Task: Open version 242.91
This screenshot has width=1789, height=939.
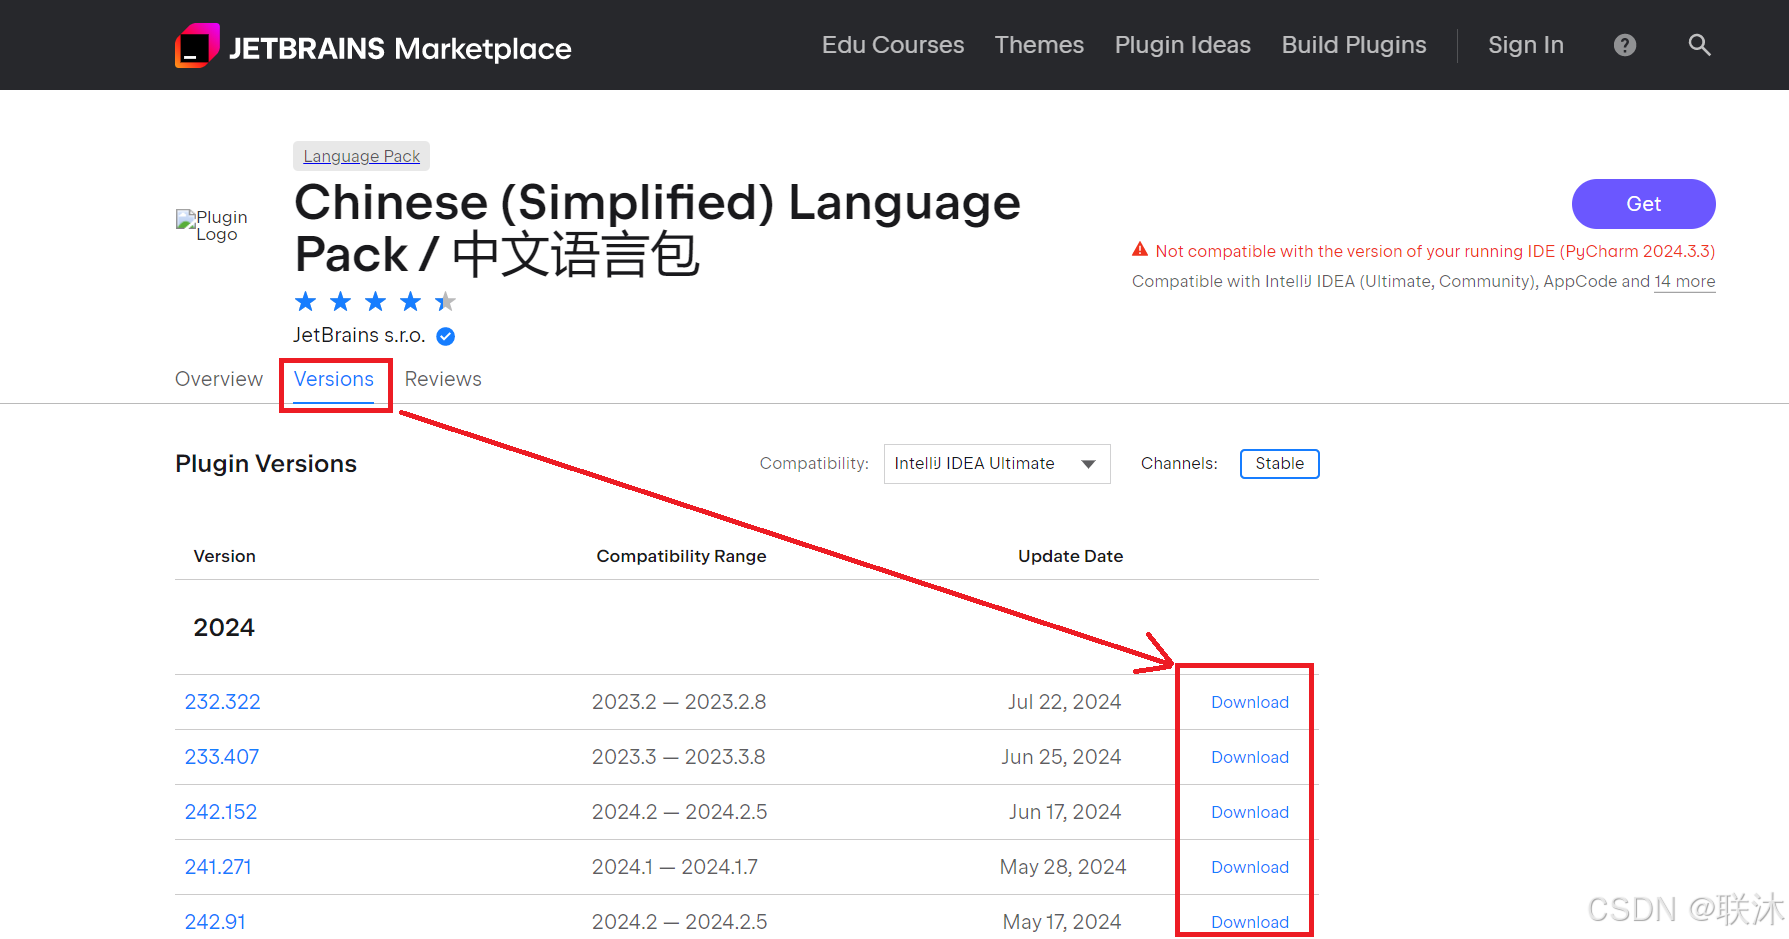Action: pos(214,922)
